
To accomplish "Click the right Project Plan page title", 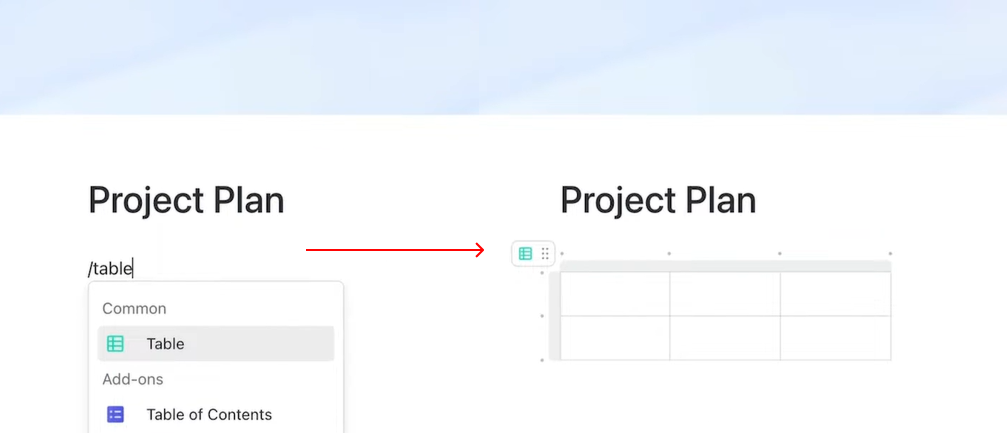I will tap(658, 200).
